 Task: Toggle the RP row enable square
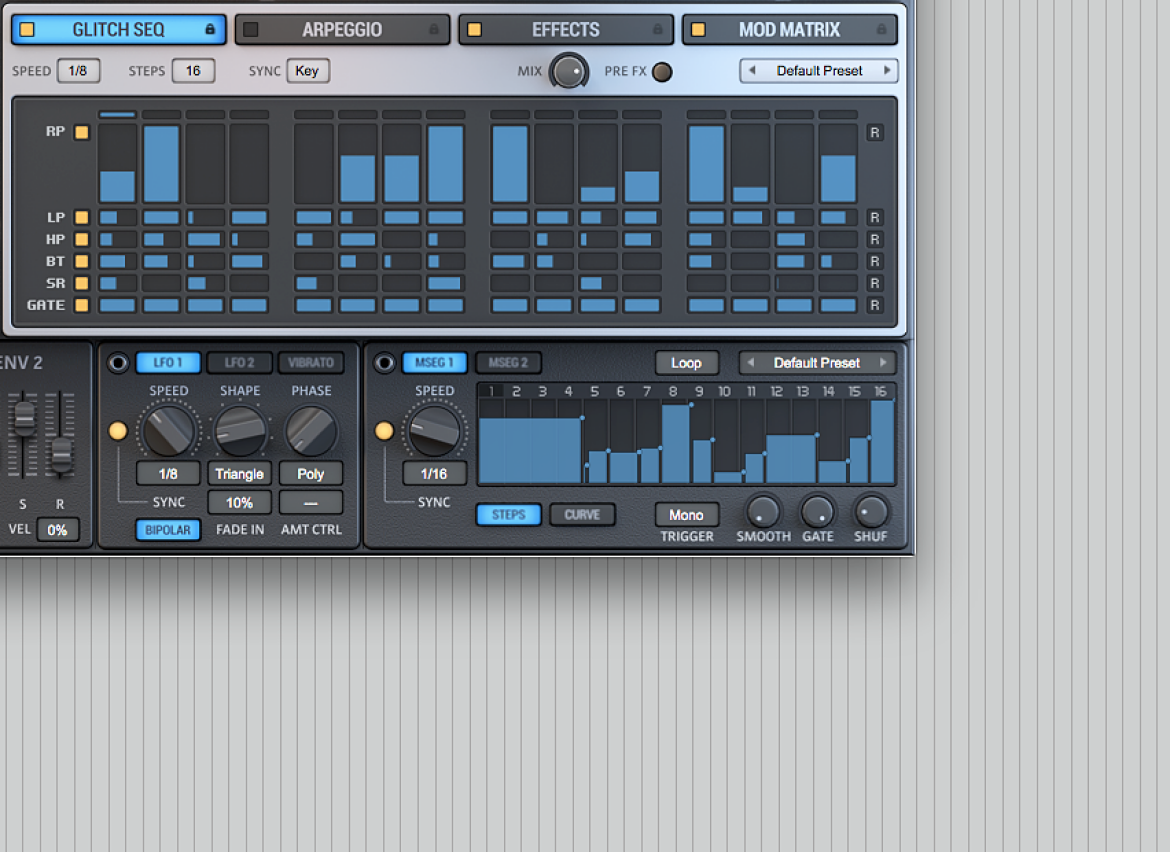82,132
